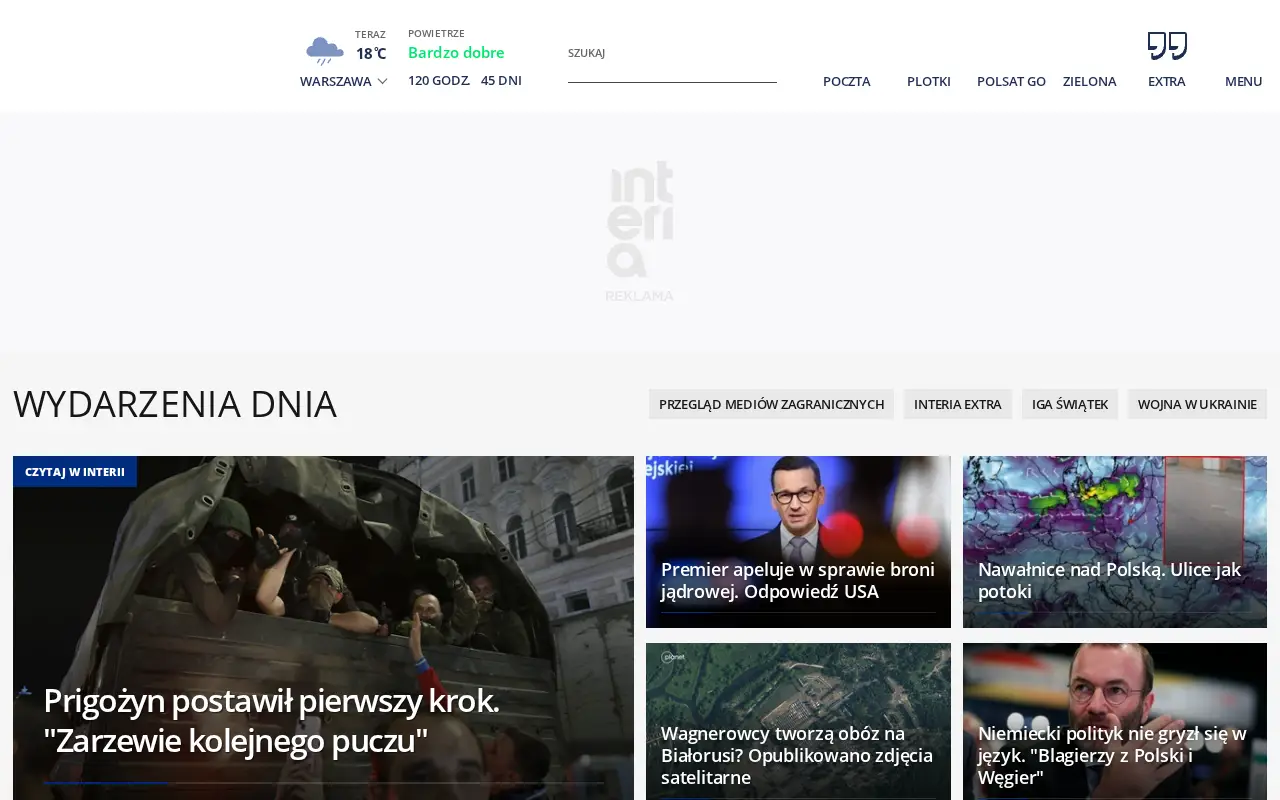Open the Wydarzenia dnia heading
1280x800 pixels.
175,404
